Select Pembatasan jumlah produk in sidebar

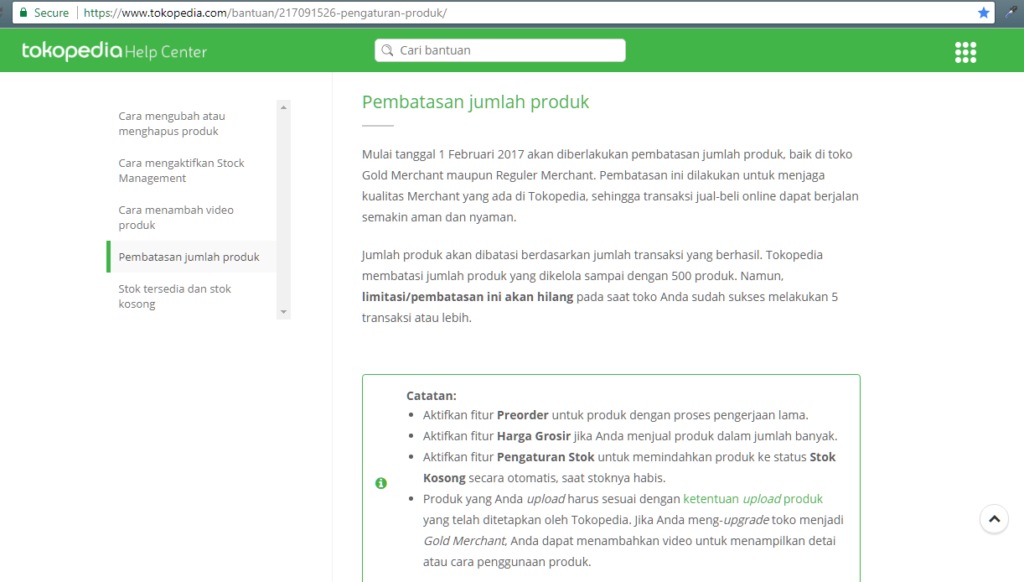pos(189,257)
